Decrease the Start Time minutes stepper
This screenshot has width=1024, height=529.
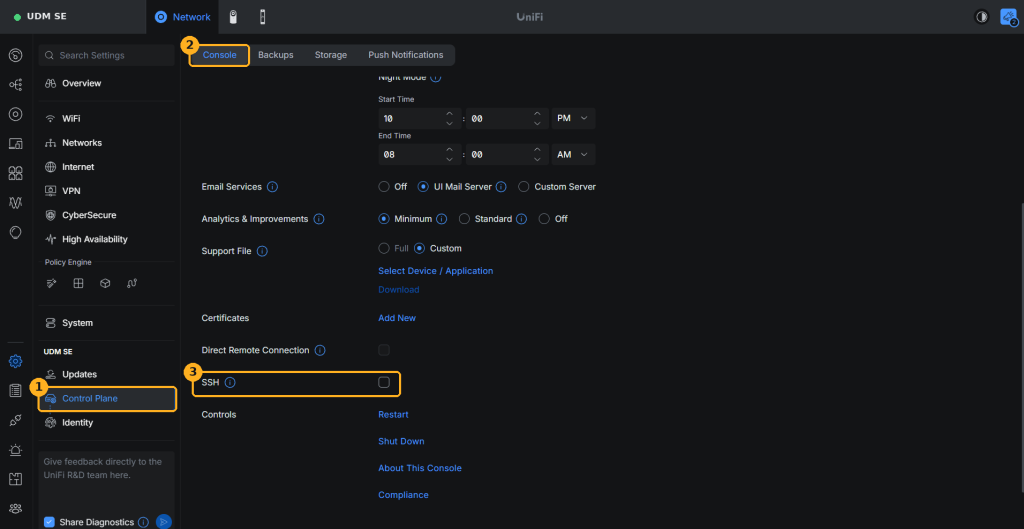(x=537, y=123)
